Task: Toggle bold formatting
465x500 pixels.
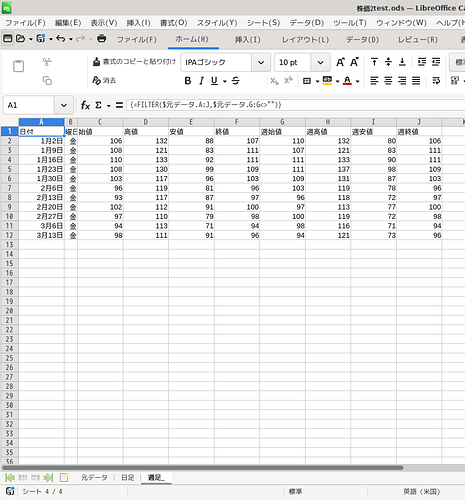Action: (188, 81)
